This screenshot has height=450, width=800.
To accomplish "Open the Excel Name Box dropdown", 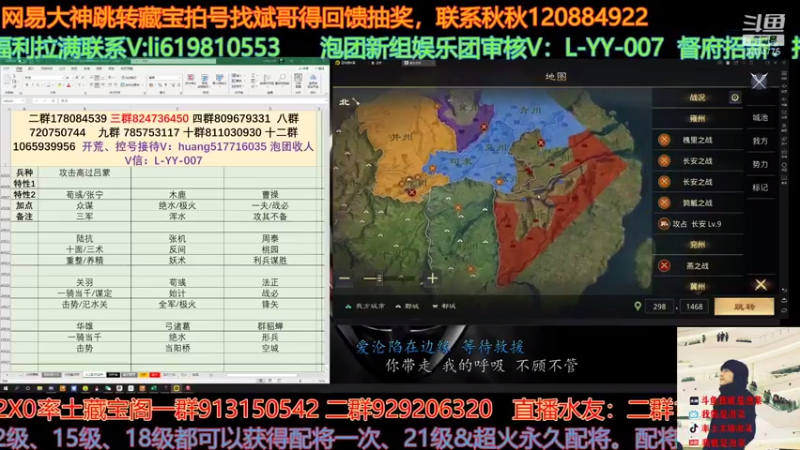I will (x=22, y=101).
